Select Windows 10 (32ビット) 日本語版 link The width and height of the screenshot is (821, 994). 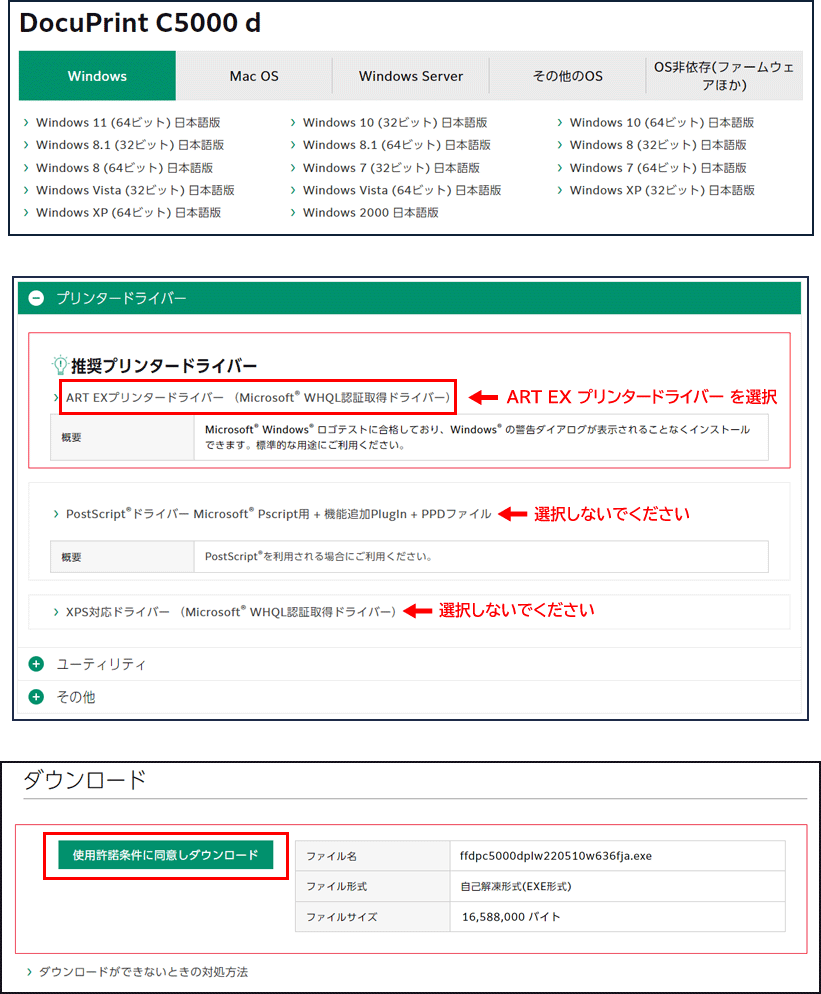click(395, 123)
